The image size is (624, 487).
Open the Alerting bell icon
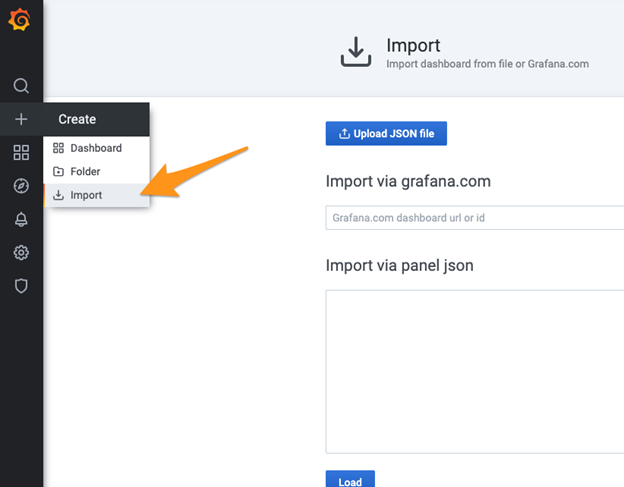21,219
